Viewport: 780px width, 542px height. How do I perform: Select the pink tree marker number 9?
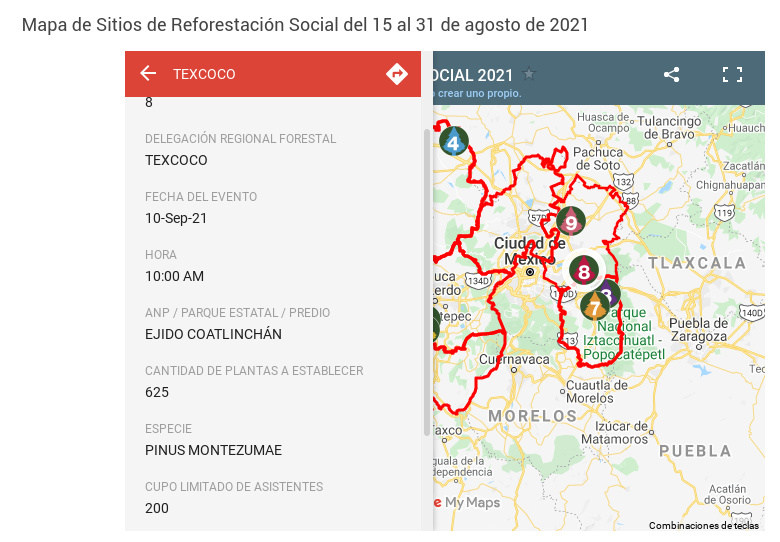[x=571, y=221]
